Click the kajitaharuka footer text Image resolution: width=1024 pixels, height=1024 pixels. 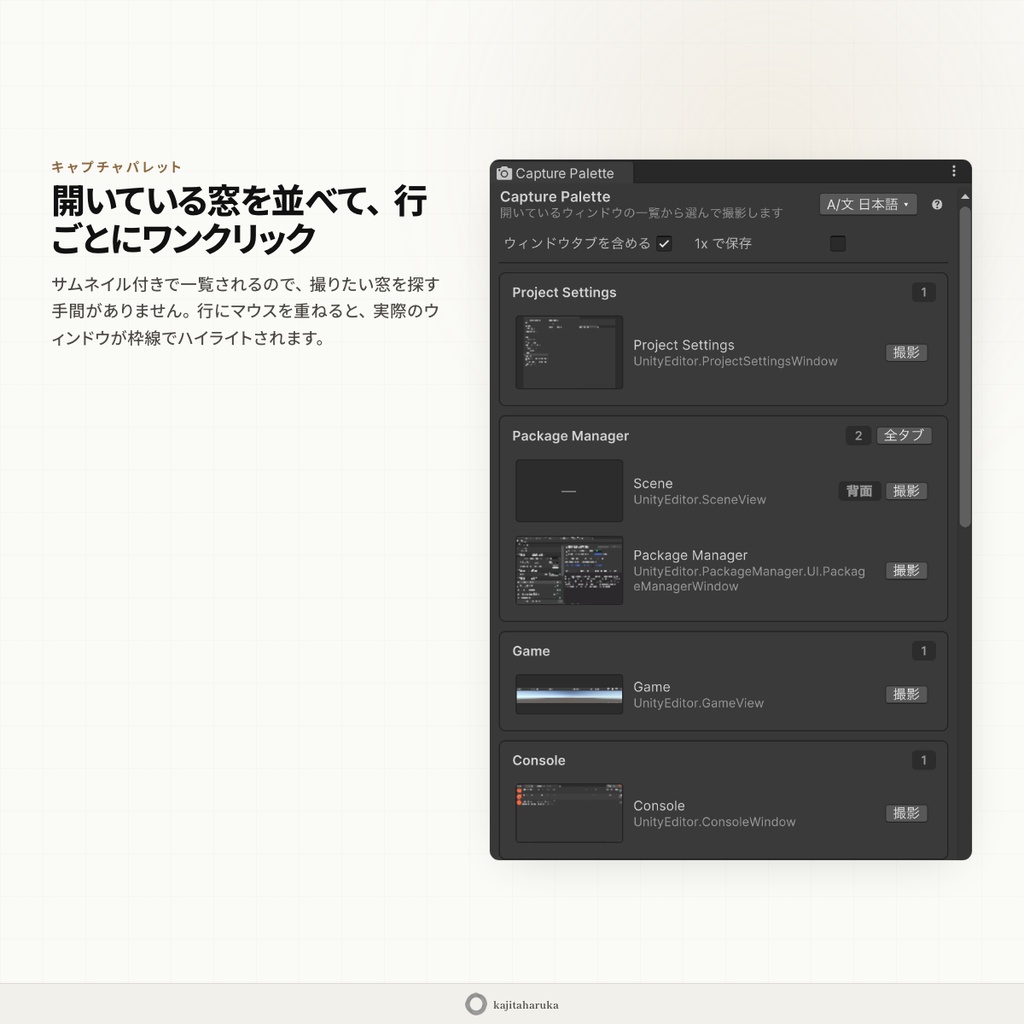[526, 1005]
